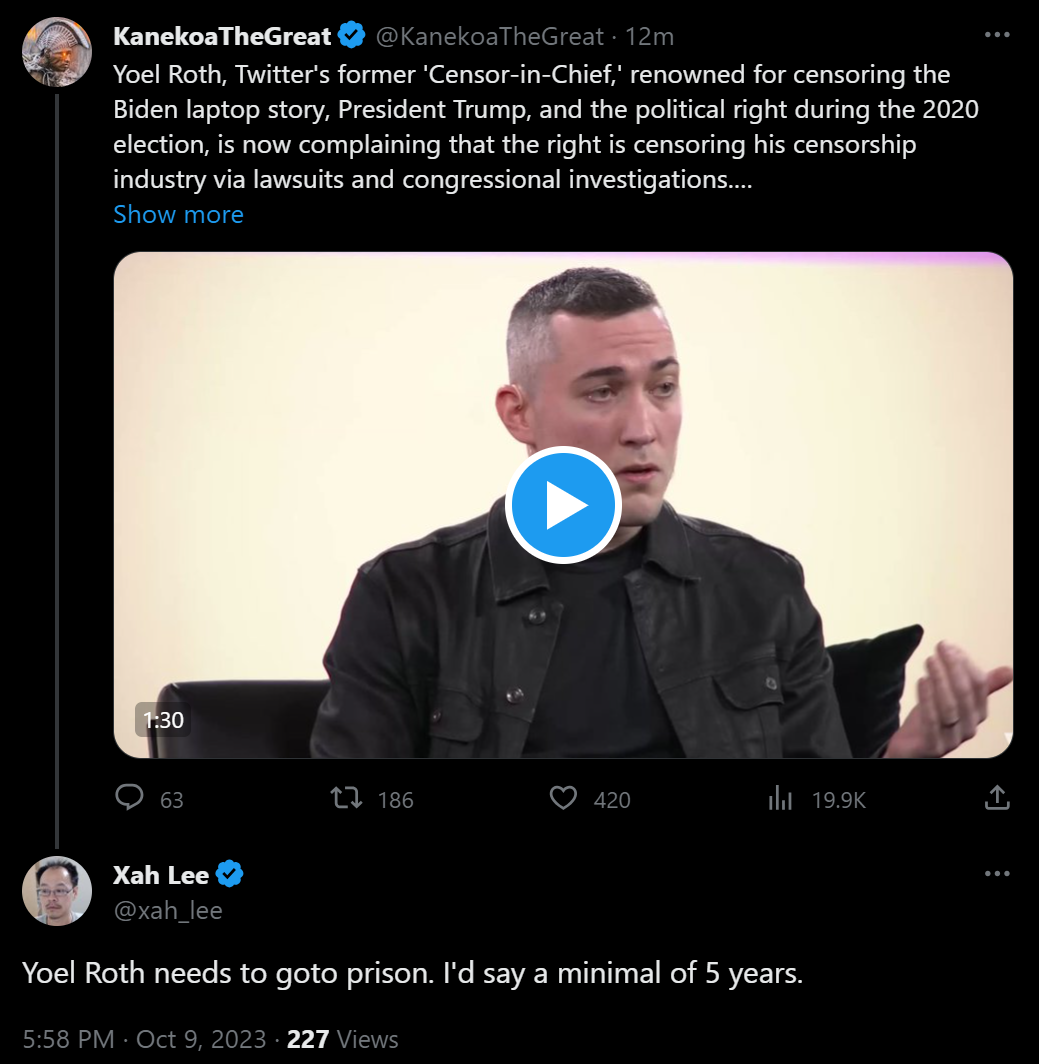1039x1064 pixels.
Task: Open more options menu on Xah Lee's reply
Action: (x=997, y=874)
